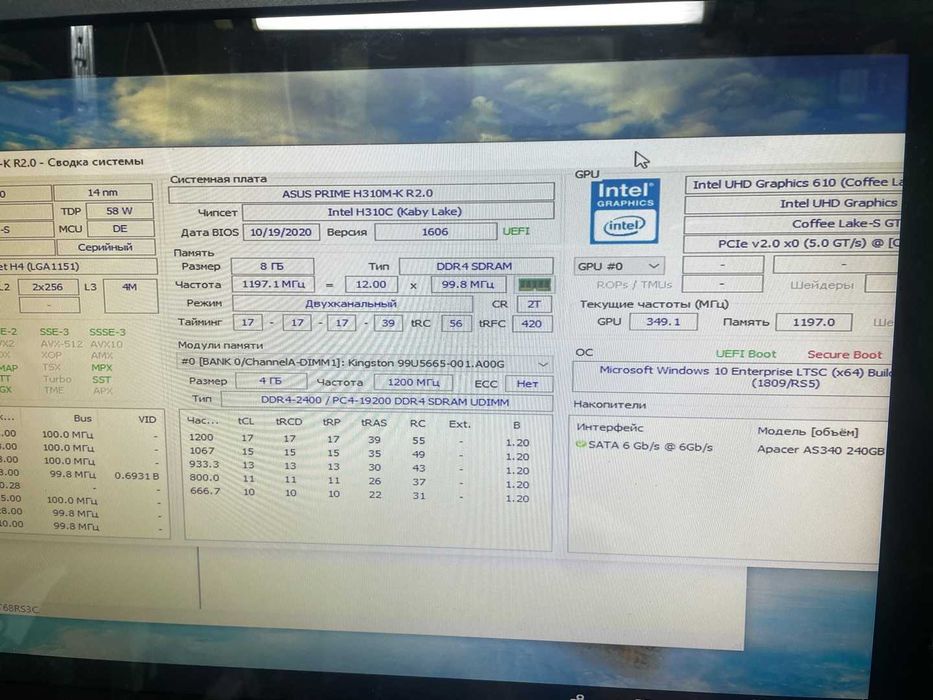Click the tRAS column header

coord(374,423)
